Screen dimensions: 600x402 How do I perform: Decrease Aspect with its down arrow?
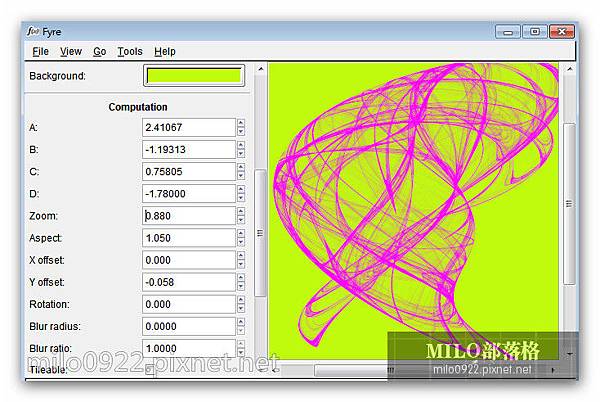(241, 243)
